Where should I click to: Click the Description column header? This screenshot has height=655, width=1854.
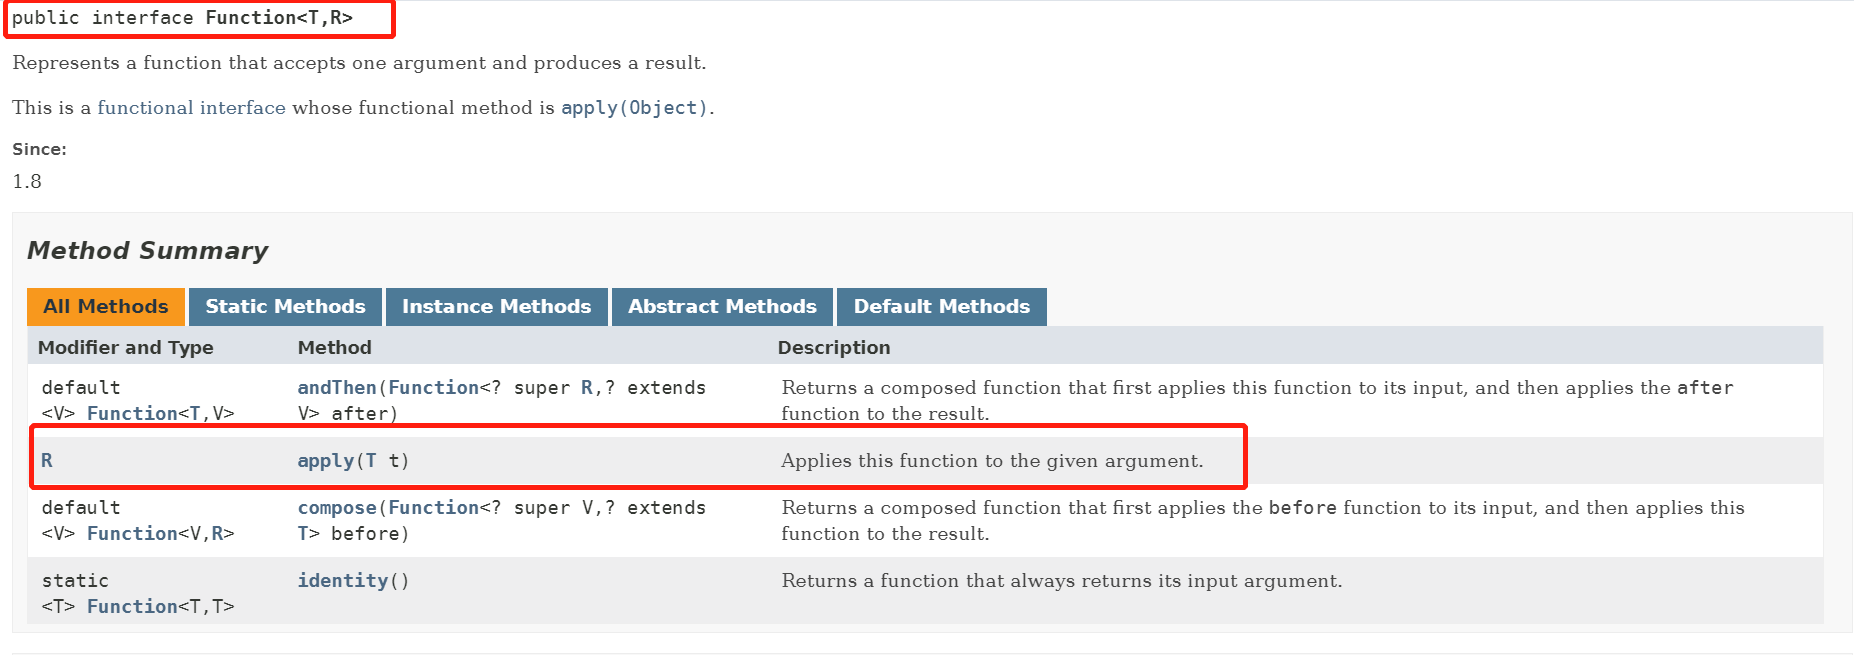(833, 348)
